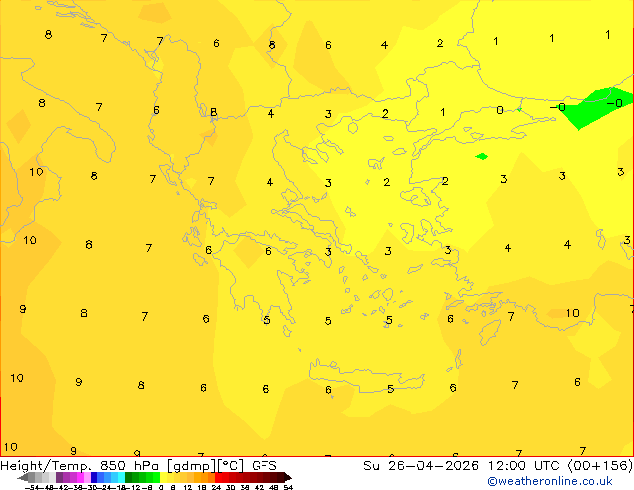
Task: Click the "54" legend scale label
Action: coord(288,487)
